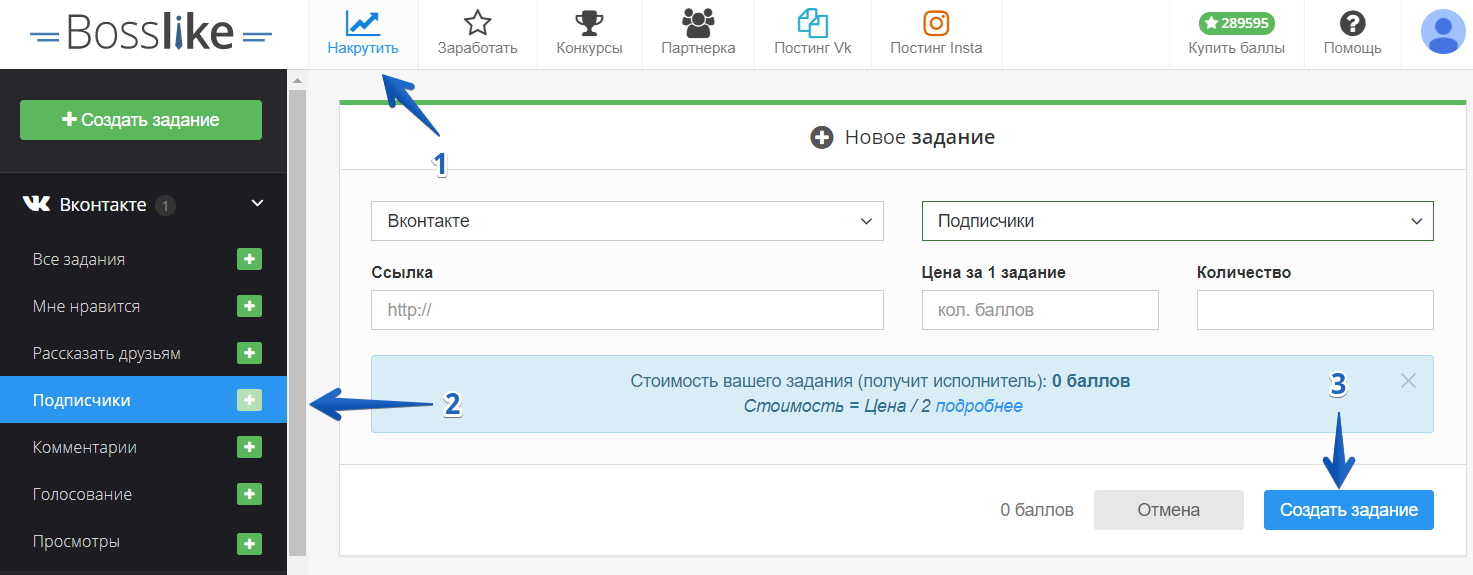Screen dimensions: 1473x575
Task: Select Мне нравится in sidebar
Action: pyautogui.click(x=86, y=306)
